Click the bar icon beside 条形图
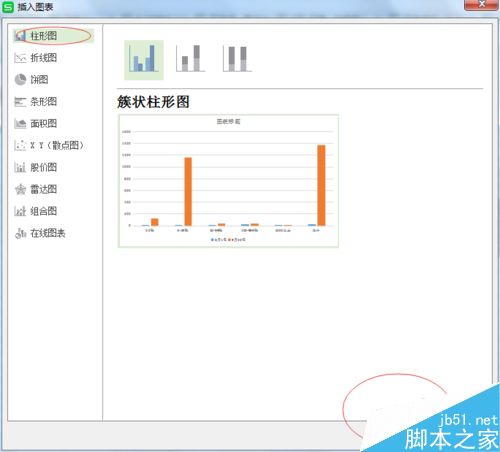The image size is (500, 452). tap(20, 102)
